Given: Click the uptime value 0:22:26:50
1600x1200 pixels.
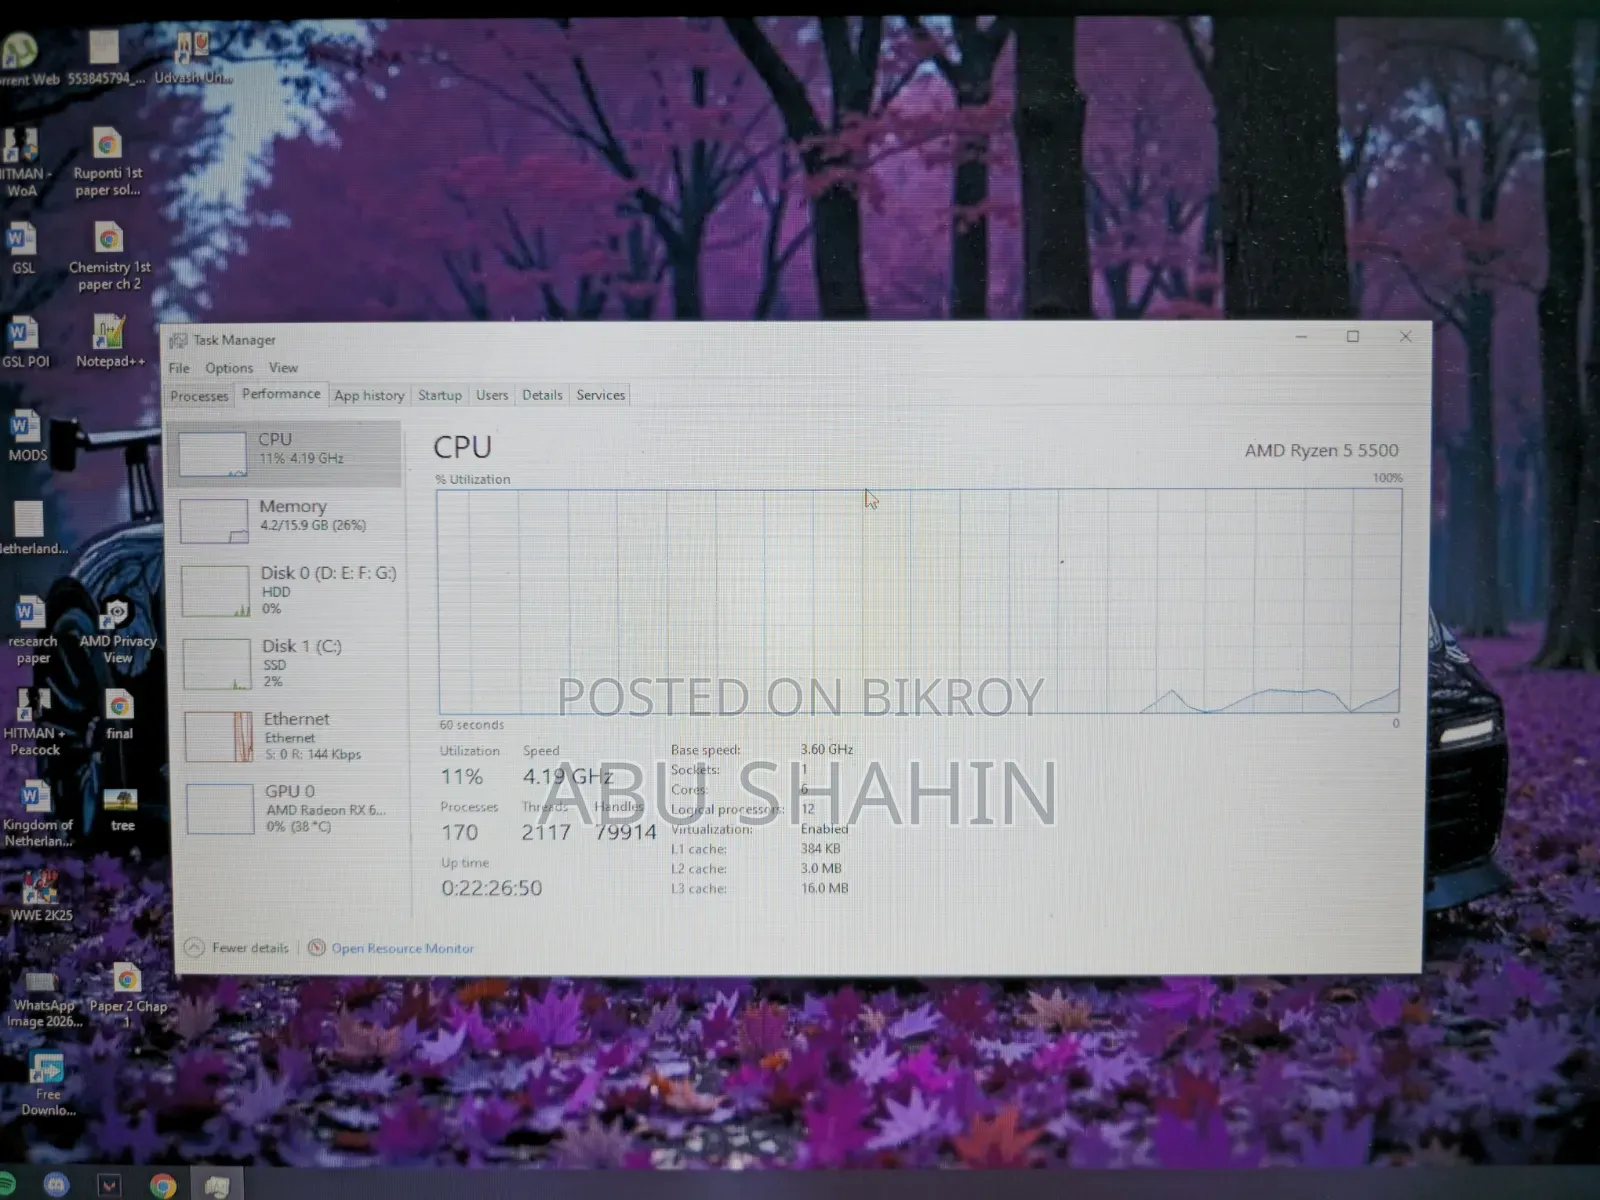Looking at the screenshot, I should coord(492,888).
